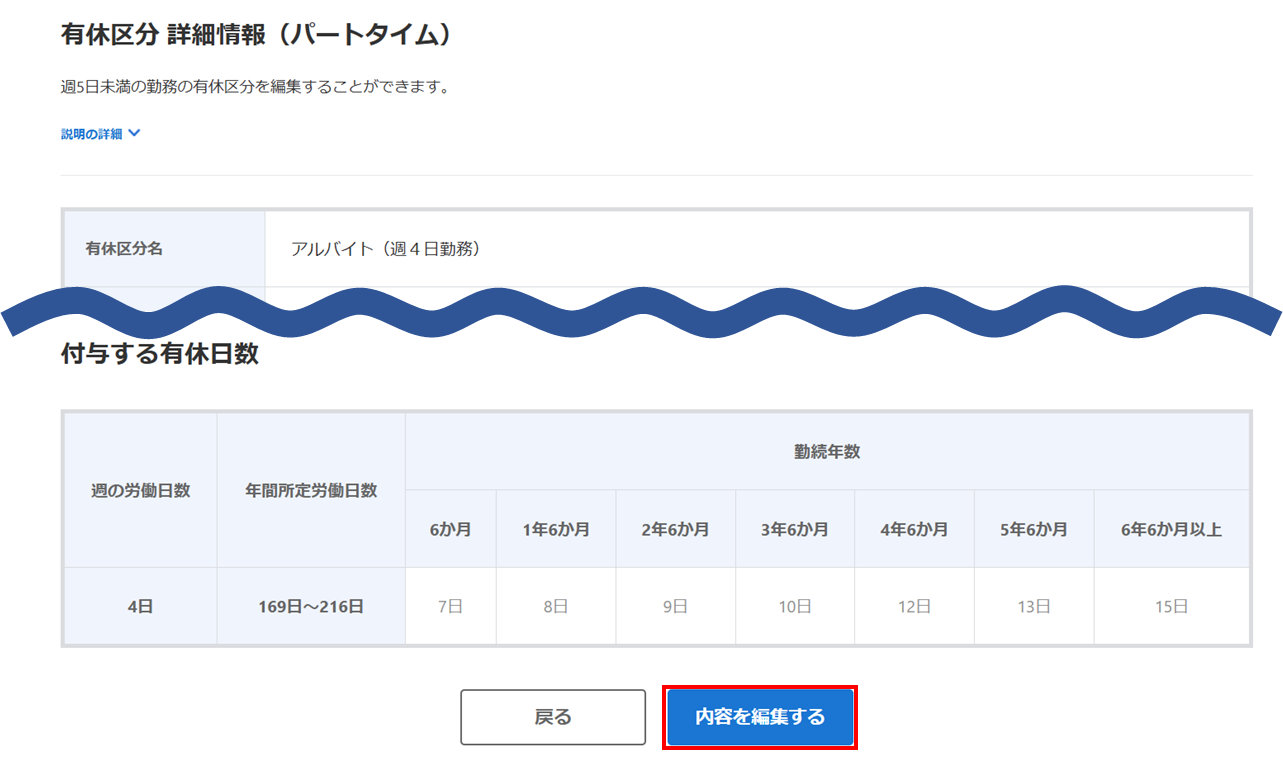Click the 4日 weekly workdays cell
Image resolution: width=1283 pixels, height=766 pixels.
(x=141, y=606)
